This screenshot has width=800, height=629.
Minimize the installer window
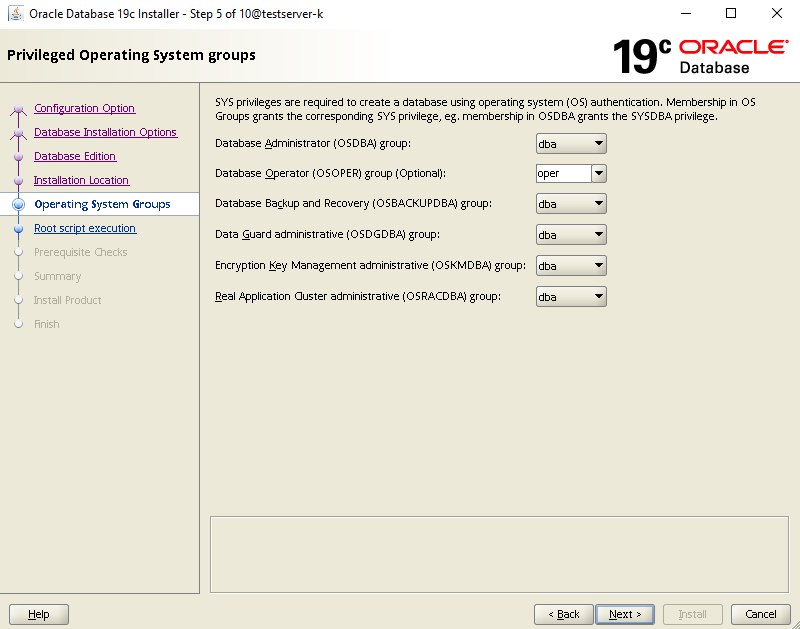(x=686, y=13)
